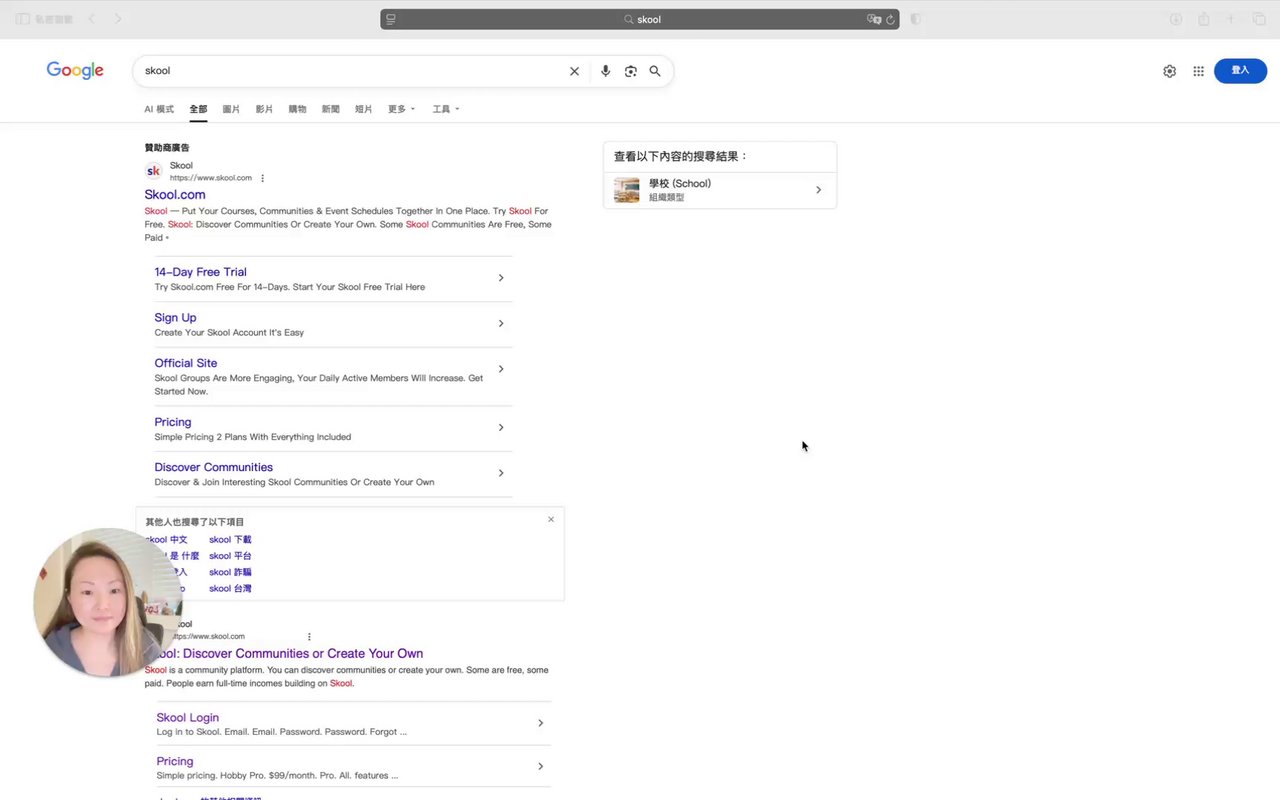Open Safari share icon

(x=1204, y=19)
